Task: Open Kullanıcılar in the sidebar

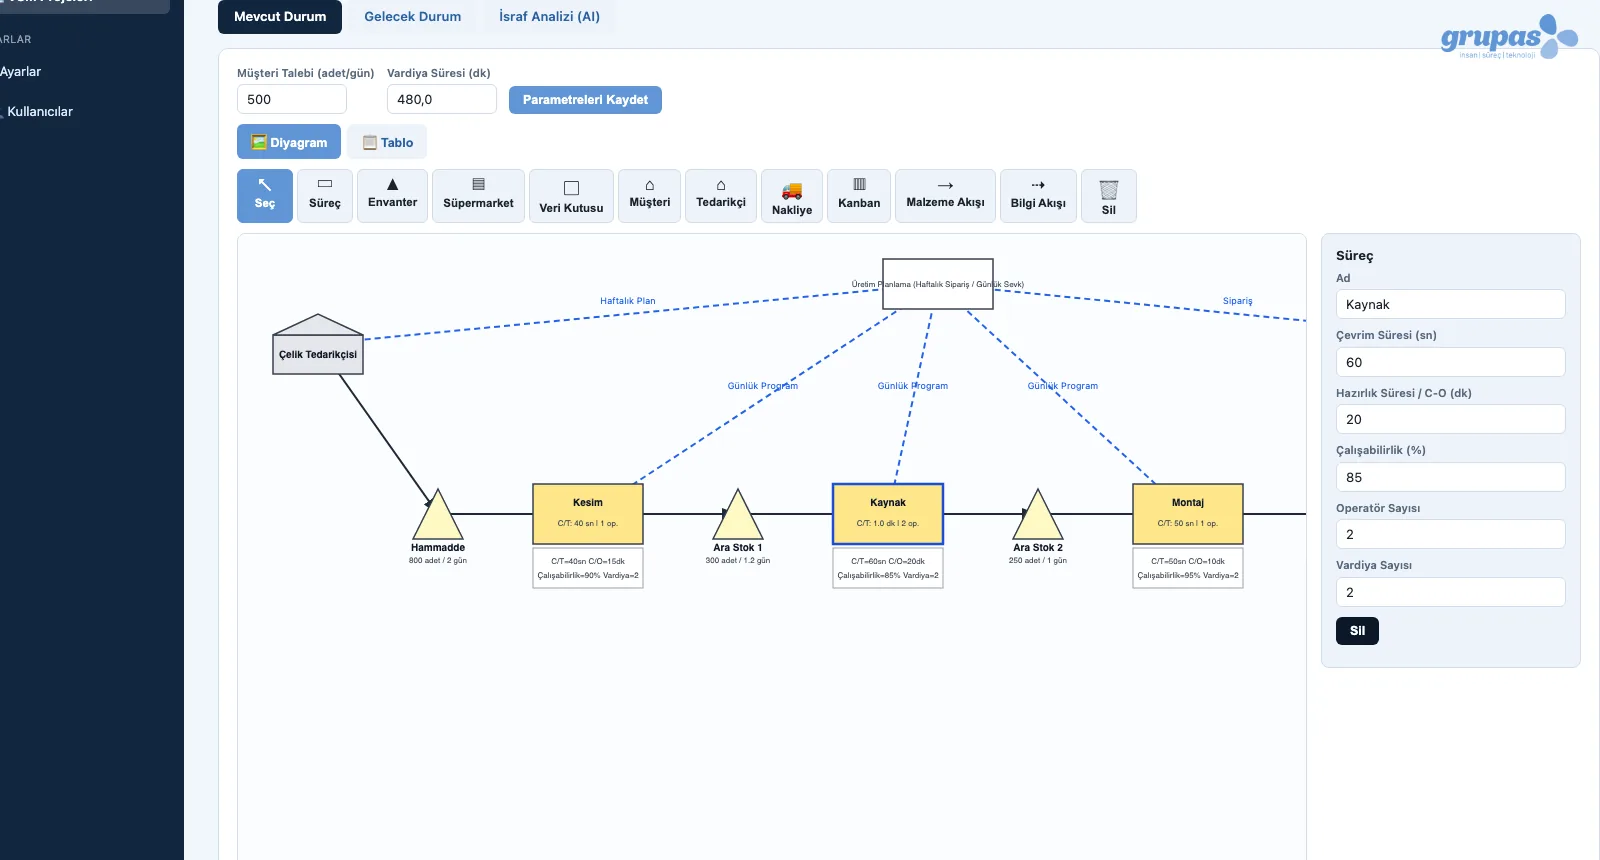Action: (x=40, y=112)
